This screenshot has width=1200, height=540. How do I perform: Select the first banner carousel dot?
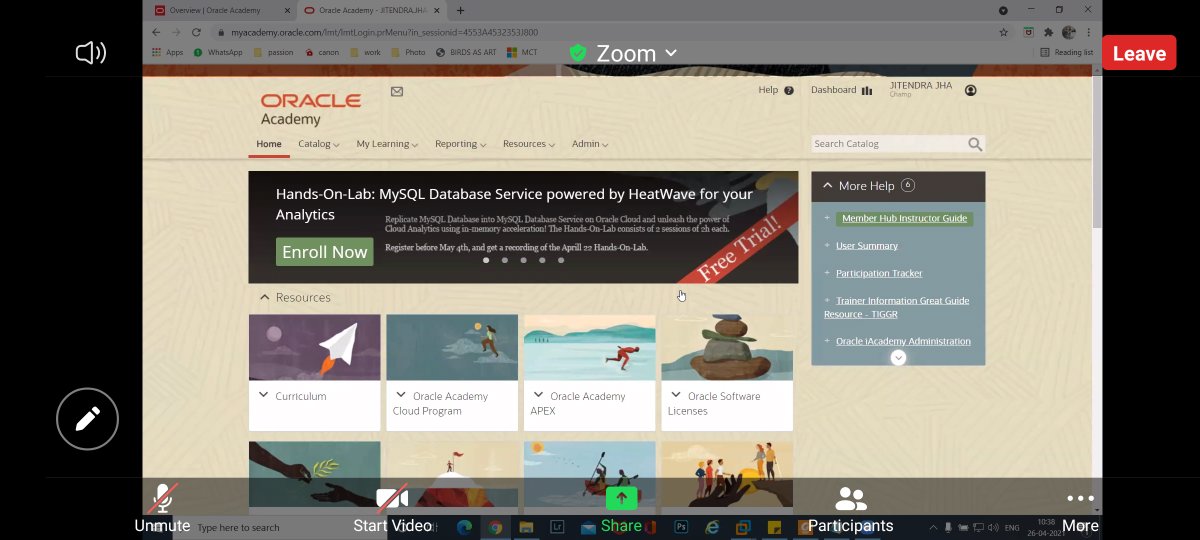coord(486,260)
